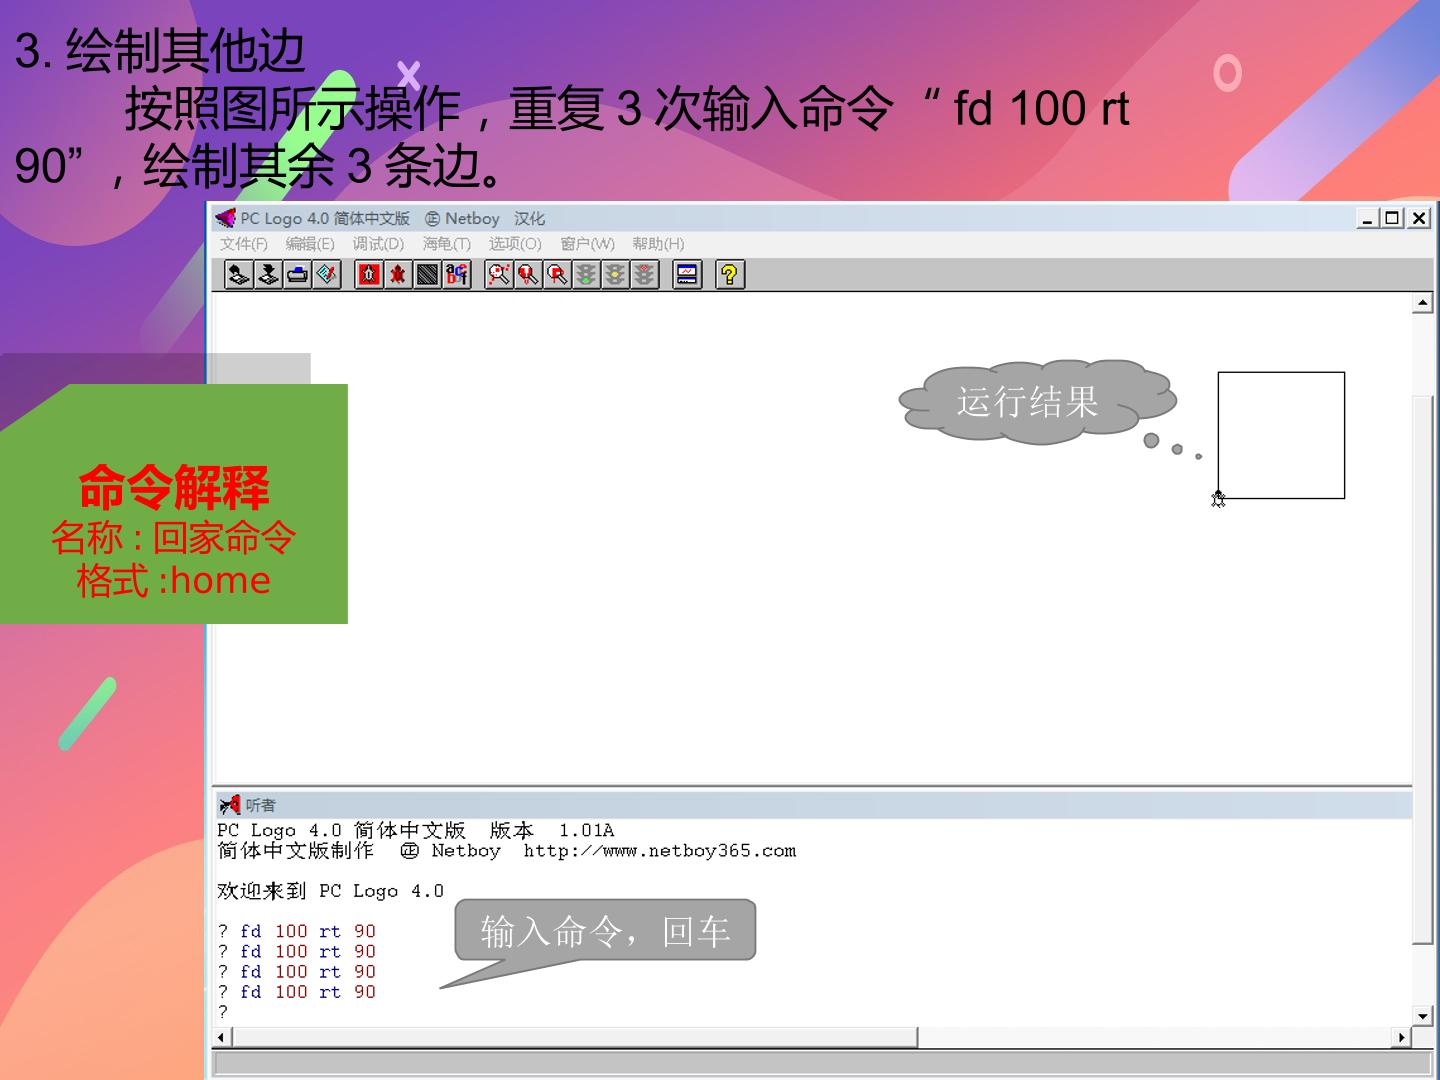
Task: Click the last 'fd 100 rt 90' command line
Action: tap(297, 992)
